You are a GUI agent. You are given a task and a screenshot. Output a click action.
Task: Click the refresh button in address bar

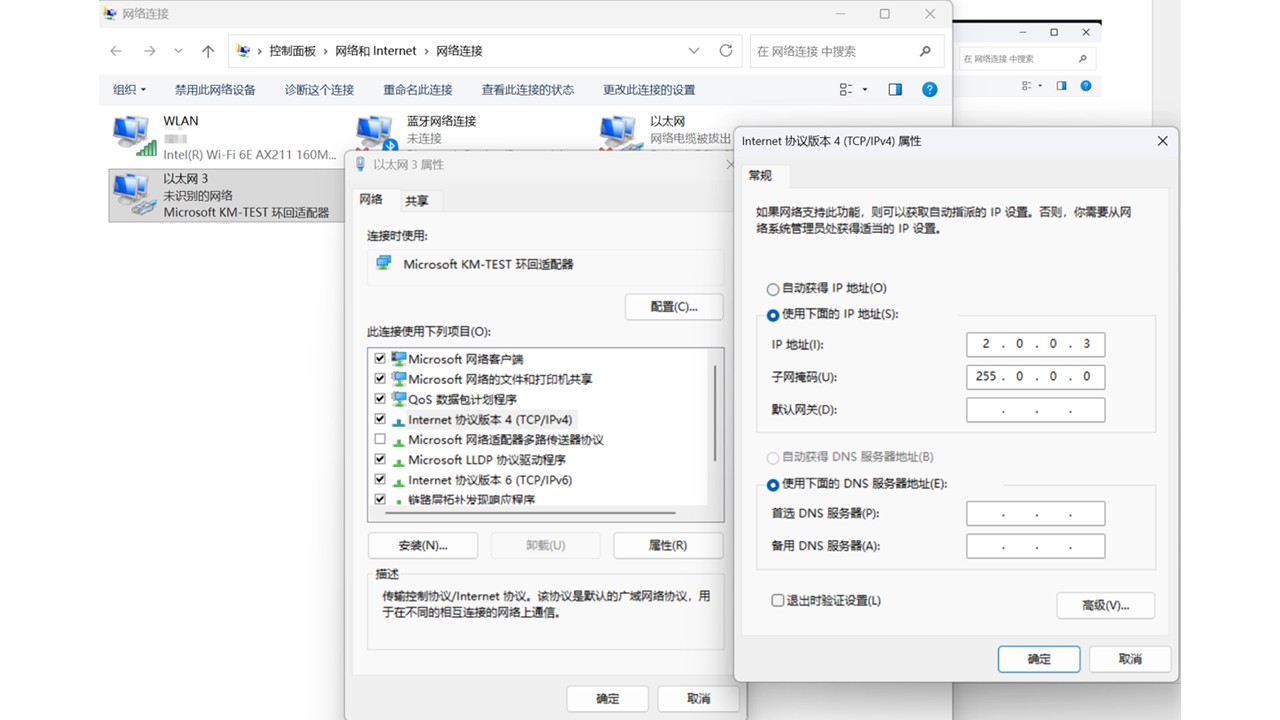click(x=726, y=51)
